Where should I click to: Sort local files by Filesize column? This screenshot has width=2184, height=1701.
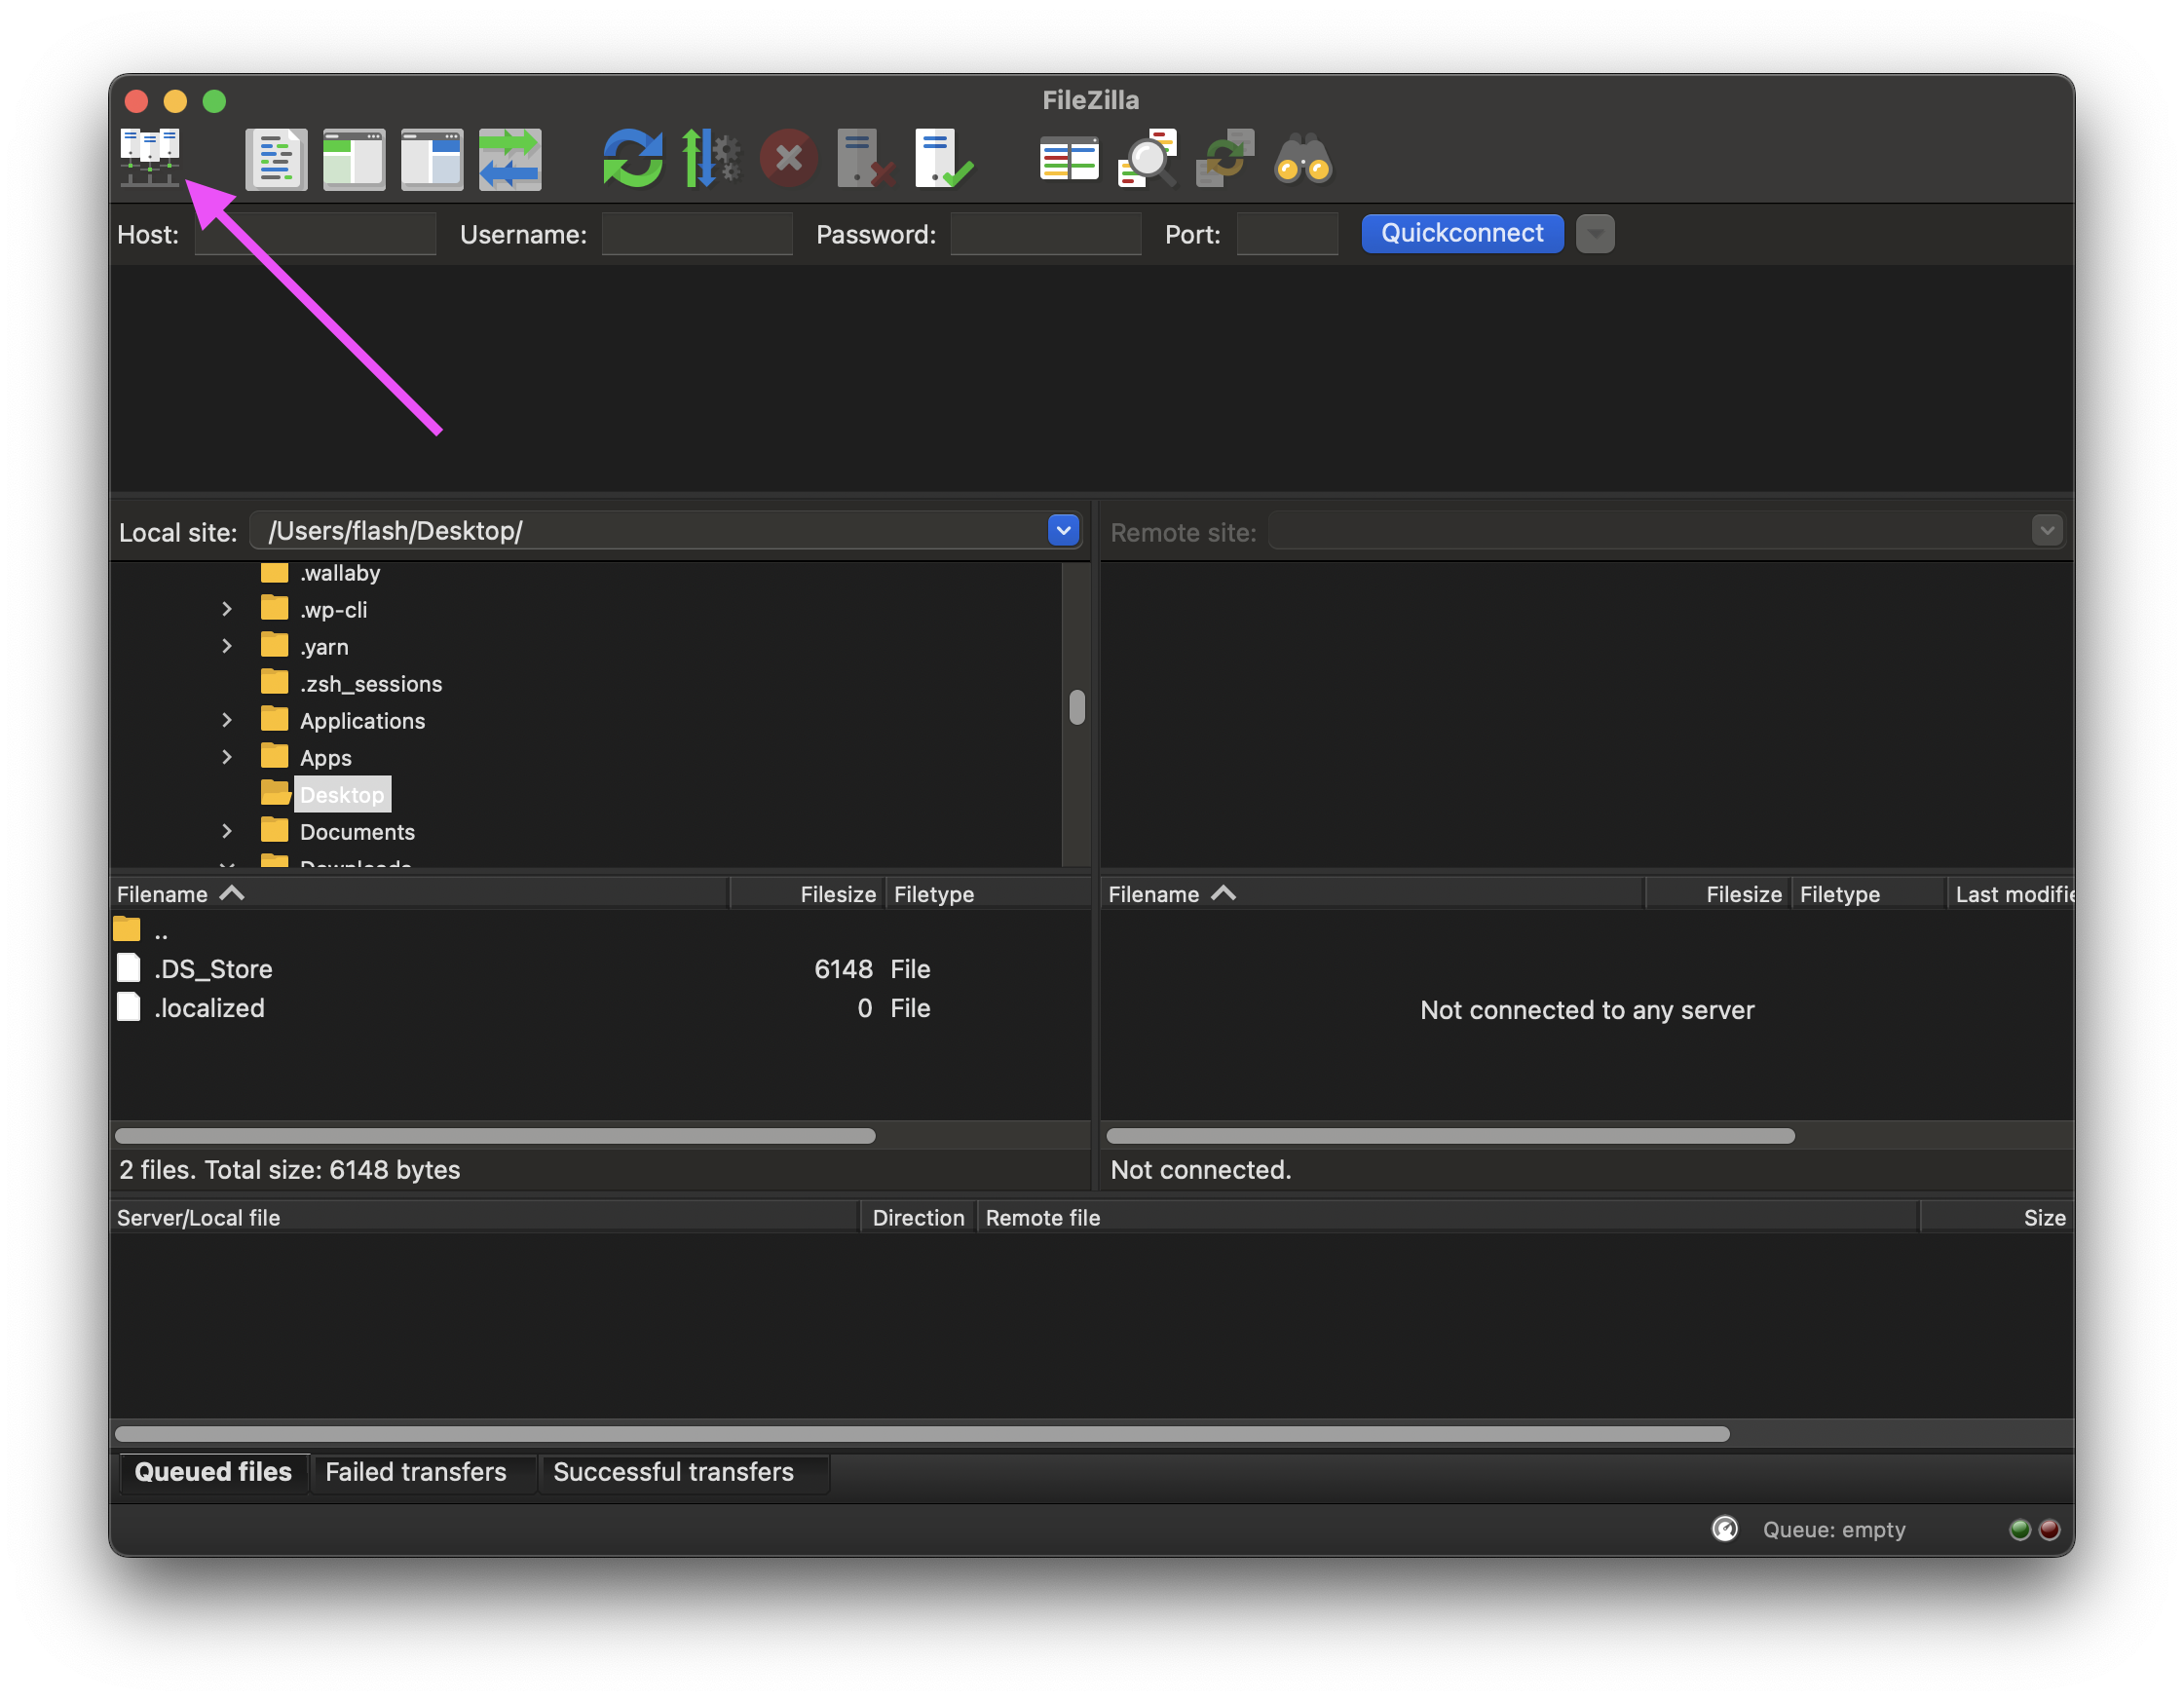(836, 894)
